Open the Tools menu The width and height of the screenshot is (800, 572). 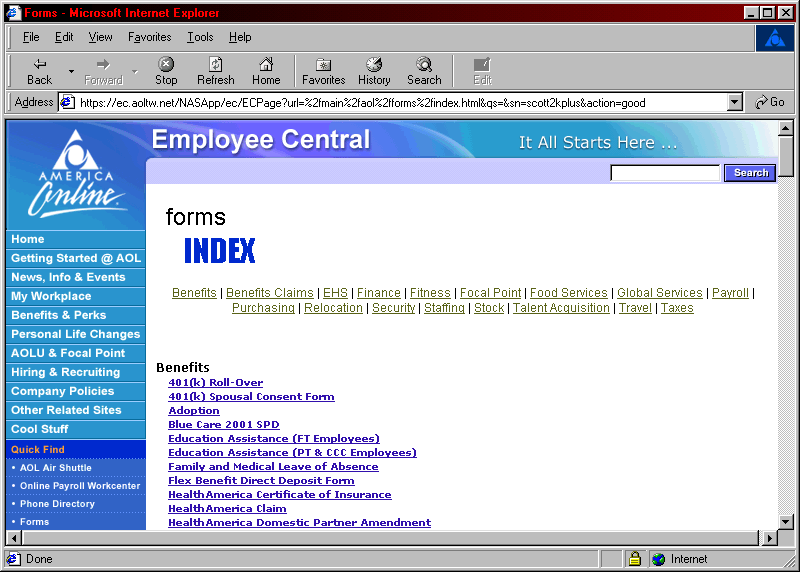200,37
